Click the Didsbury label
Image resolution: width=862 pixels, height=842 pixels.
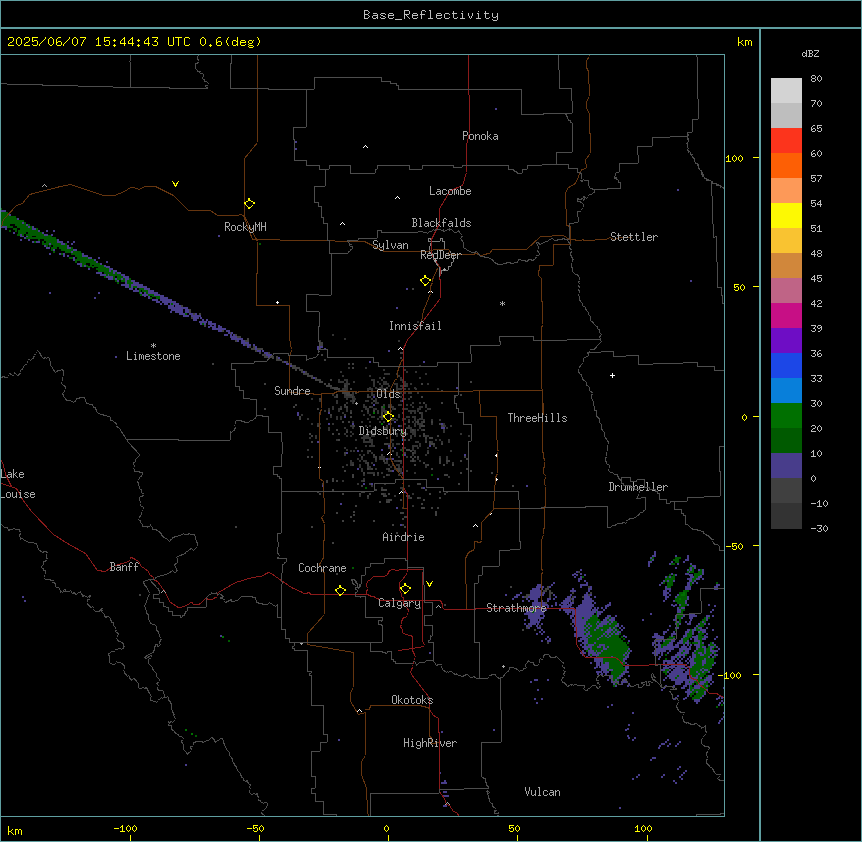coord(383,431)
